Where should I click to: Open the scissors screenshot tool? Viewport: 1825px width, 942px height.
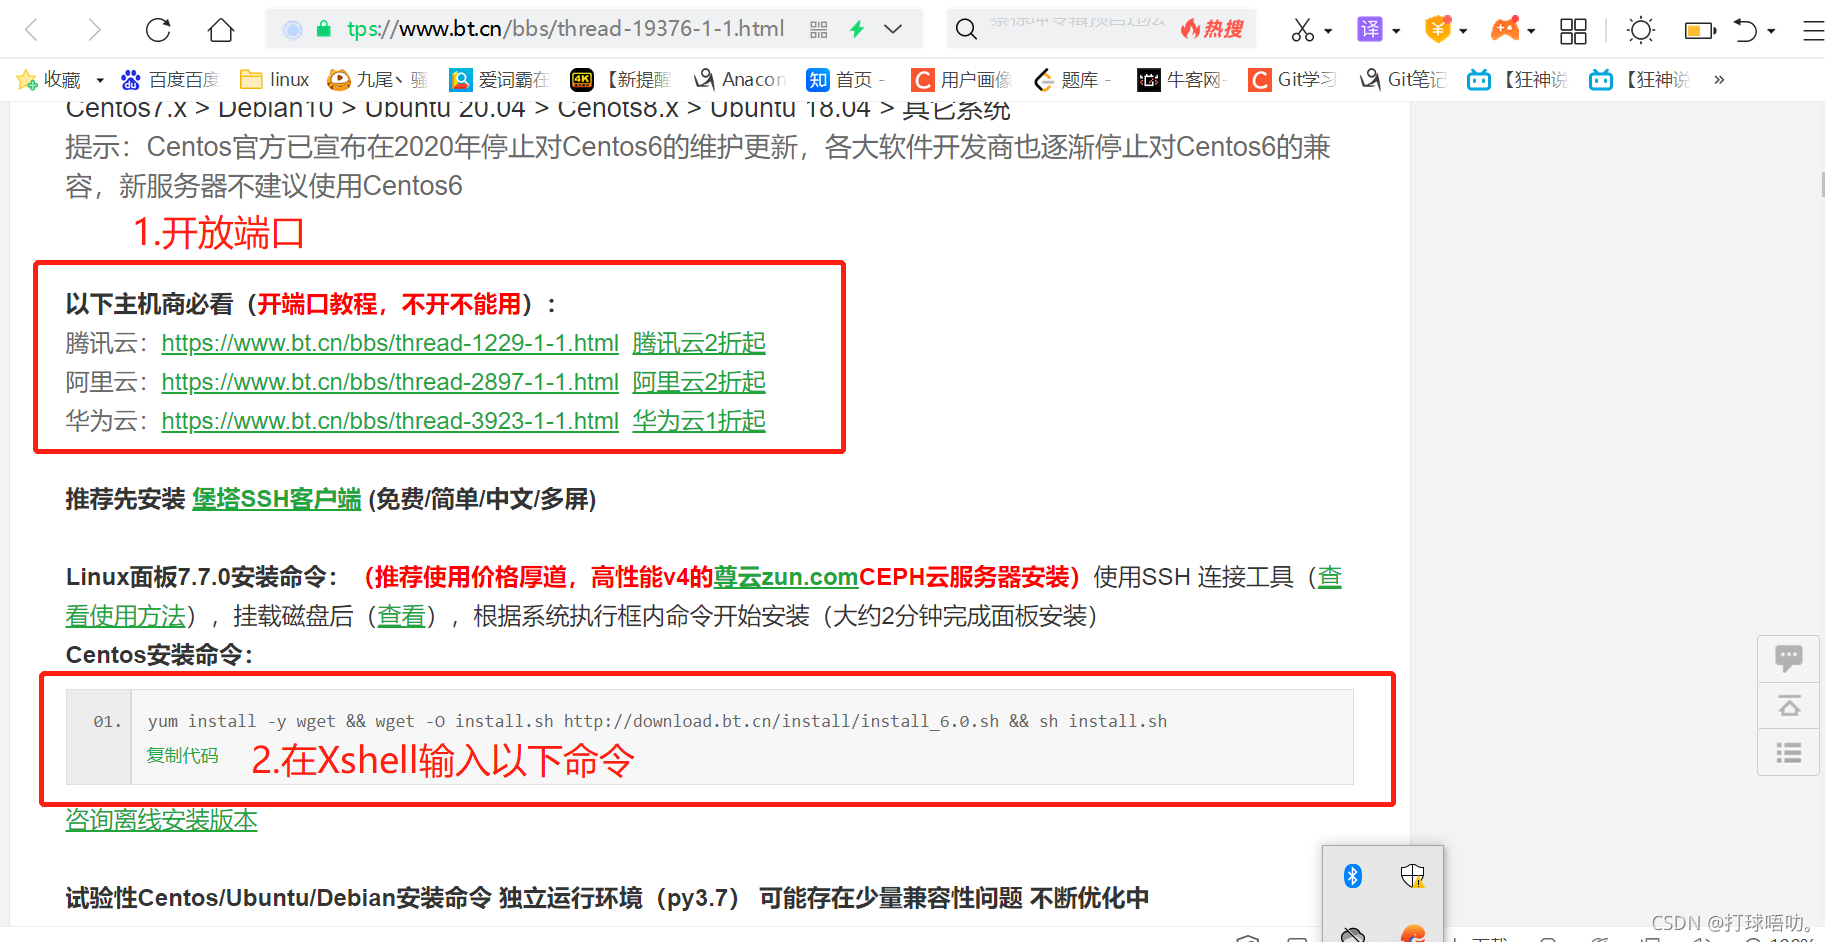coord(1302,30)
